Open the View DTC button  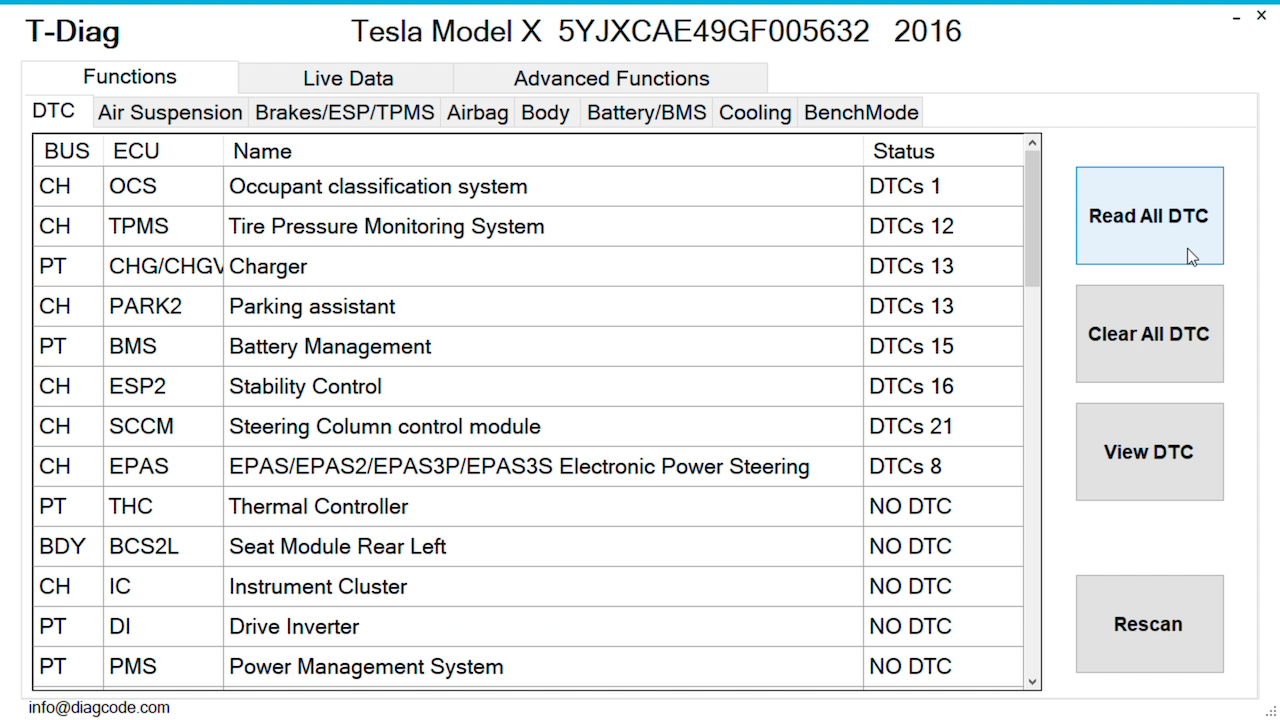[x=1149, y=452]
